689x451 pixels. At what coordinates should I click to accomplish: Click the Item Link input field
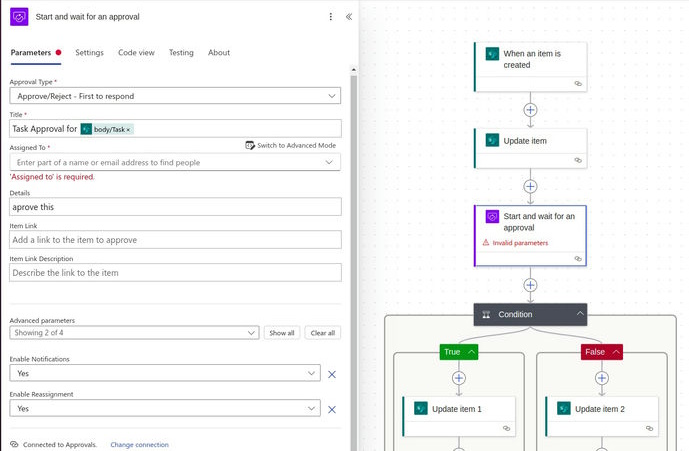click(x=175, y=240)
